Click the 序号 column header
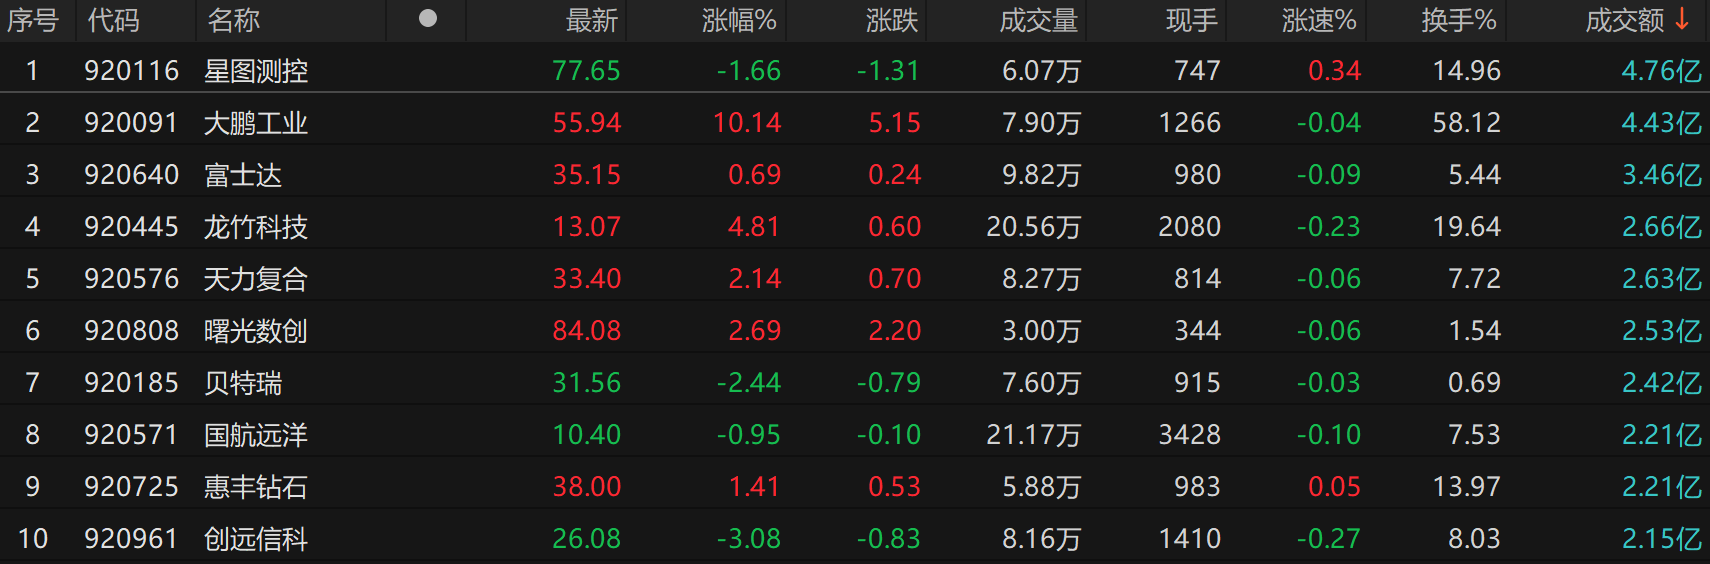 (x=33, y=20)
